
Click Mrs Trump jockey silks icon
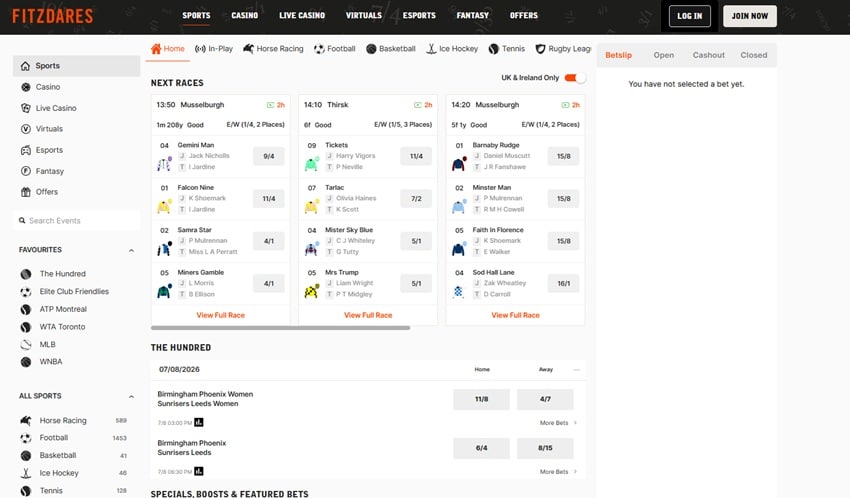pyautogui.click(x=312, y=291)
